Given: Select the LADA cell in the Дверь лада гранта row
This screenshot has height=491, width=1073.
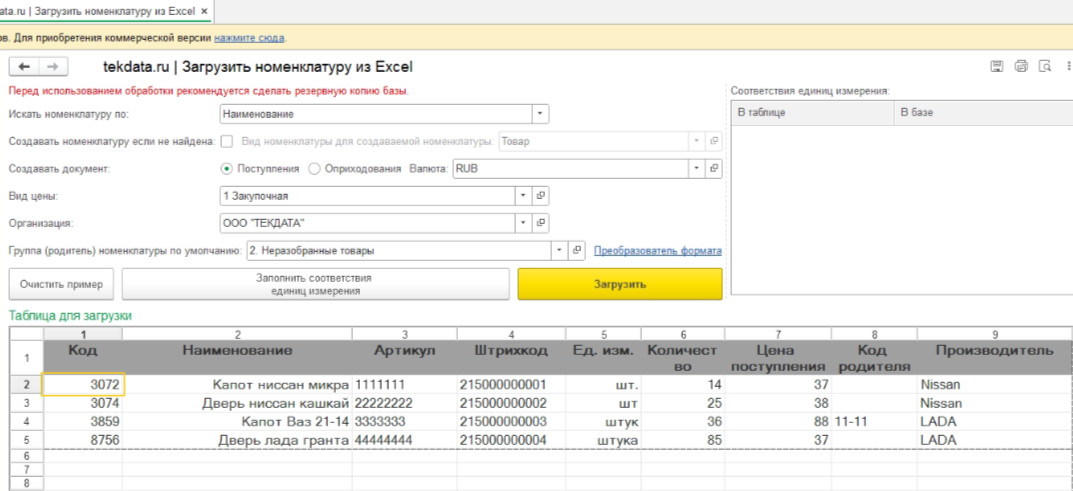Looking at the screenshot, I should coord(995,440).
